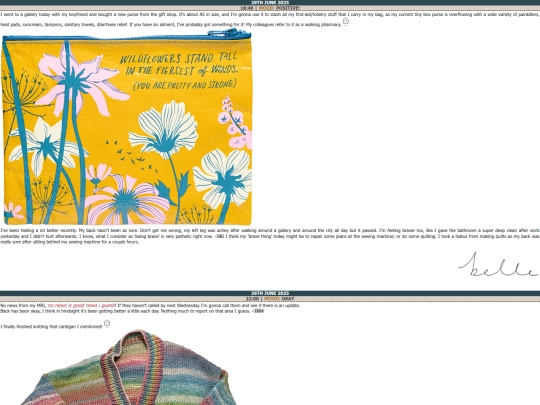Click the '29TH JUNE 2025' entry header

point(270,2)
